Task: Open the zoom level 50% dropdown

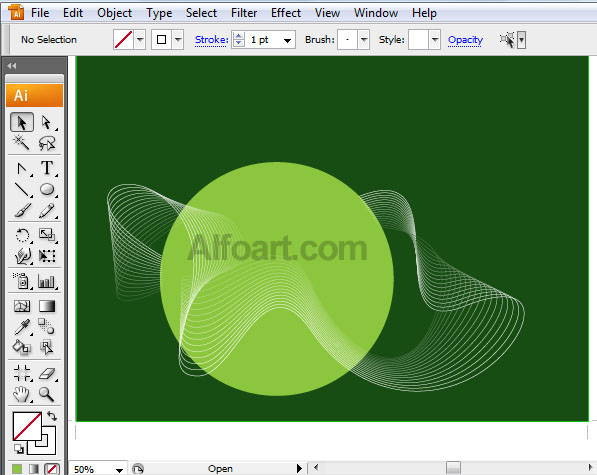Action: pos(119,470)
